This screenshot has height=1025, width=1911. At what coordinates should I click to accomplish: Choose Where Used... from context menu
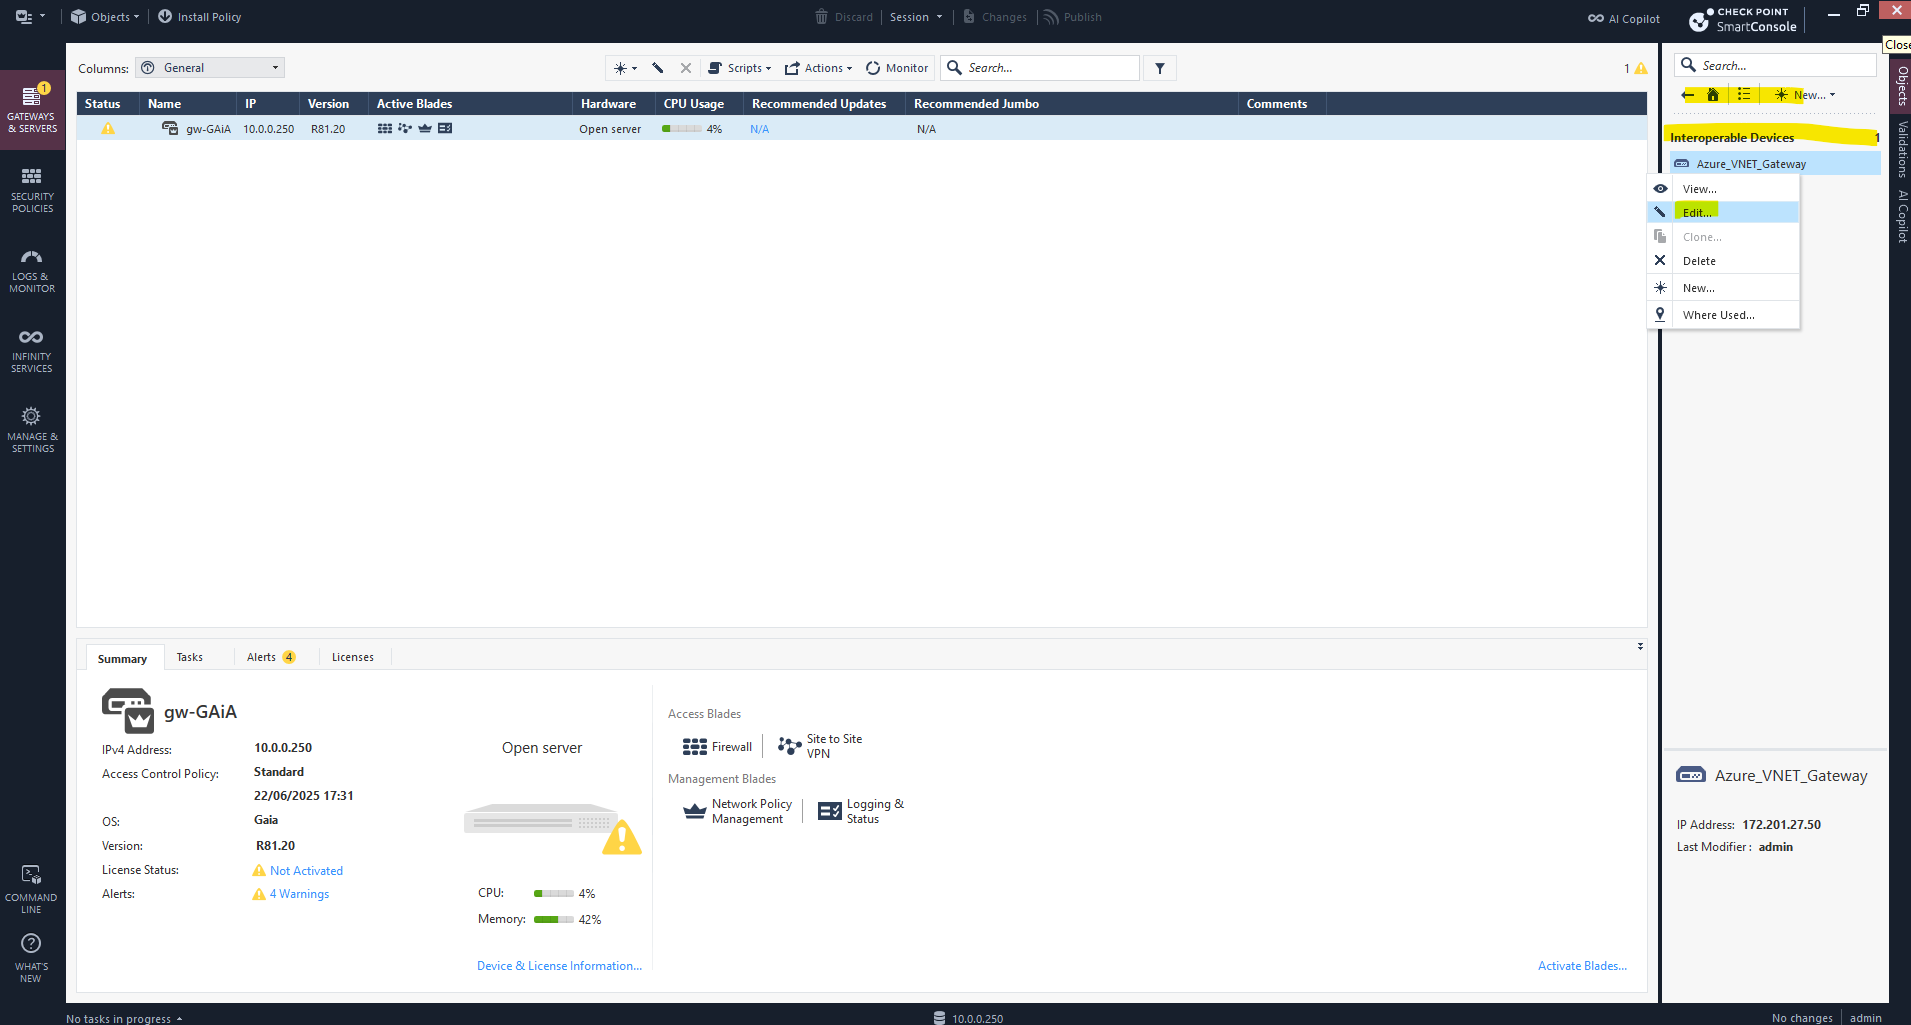click(x=1724, y=315)
